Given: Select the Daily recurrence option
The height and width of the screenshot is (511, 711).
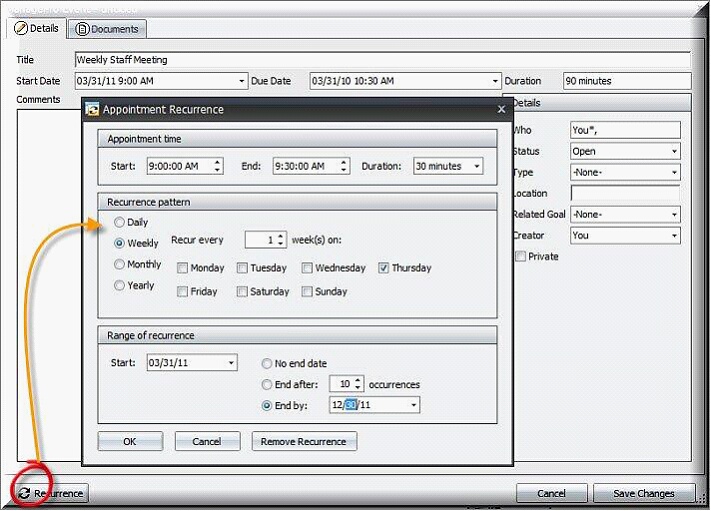Looking at the screenshot, I should pos(119,222).
